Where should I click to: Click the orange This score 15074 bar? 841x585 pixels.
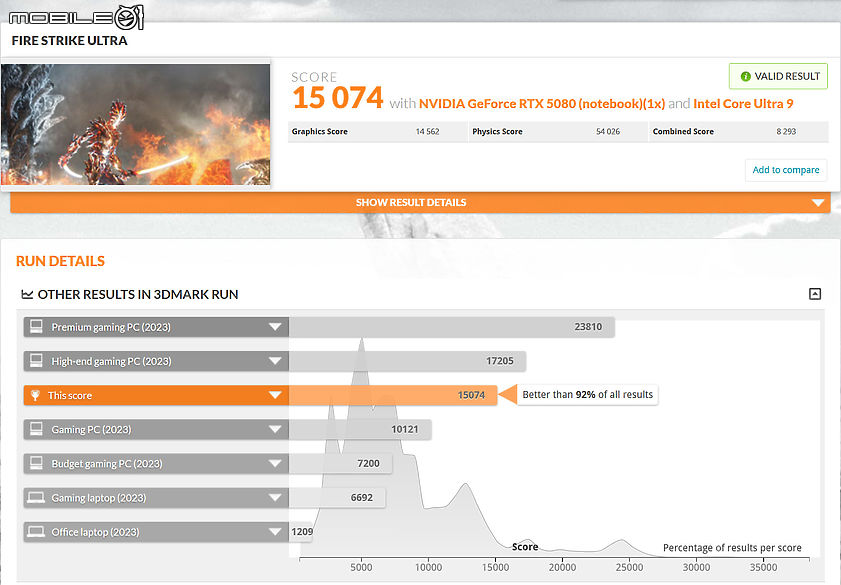point(393,395)
